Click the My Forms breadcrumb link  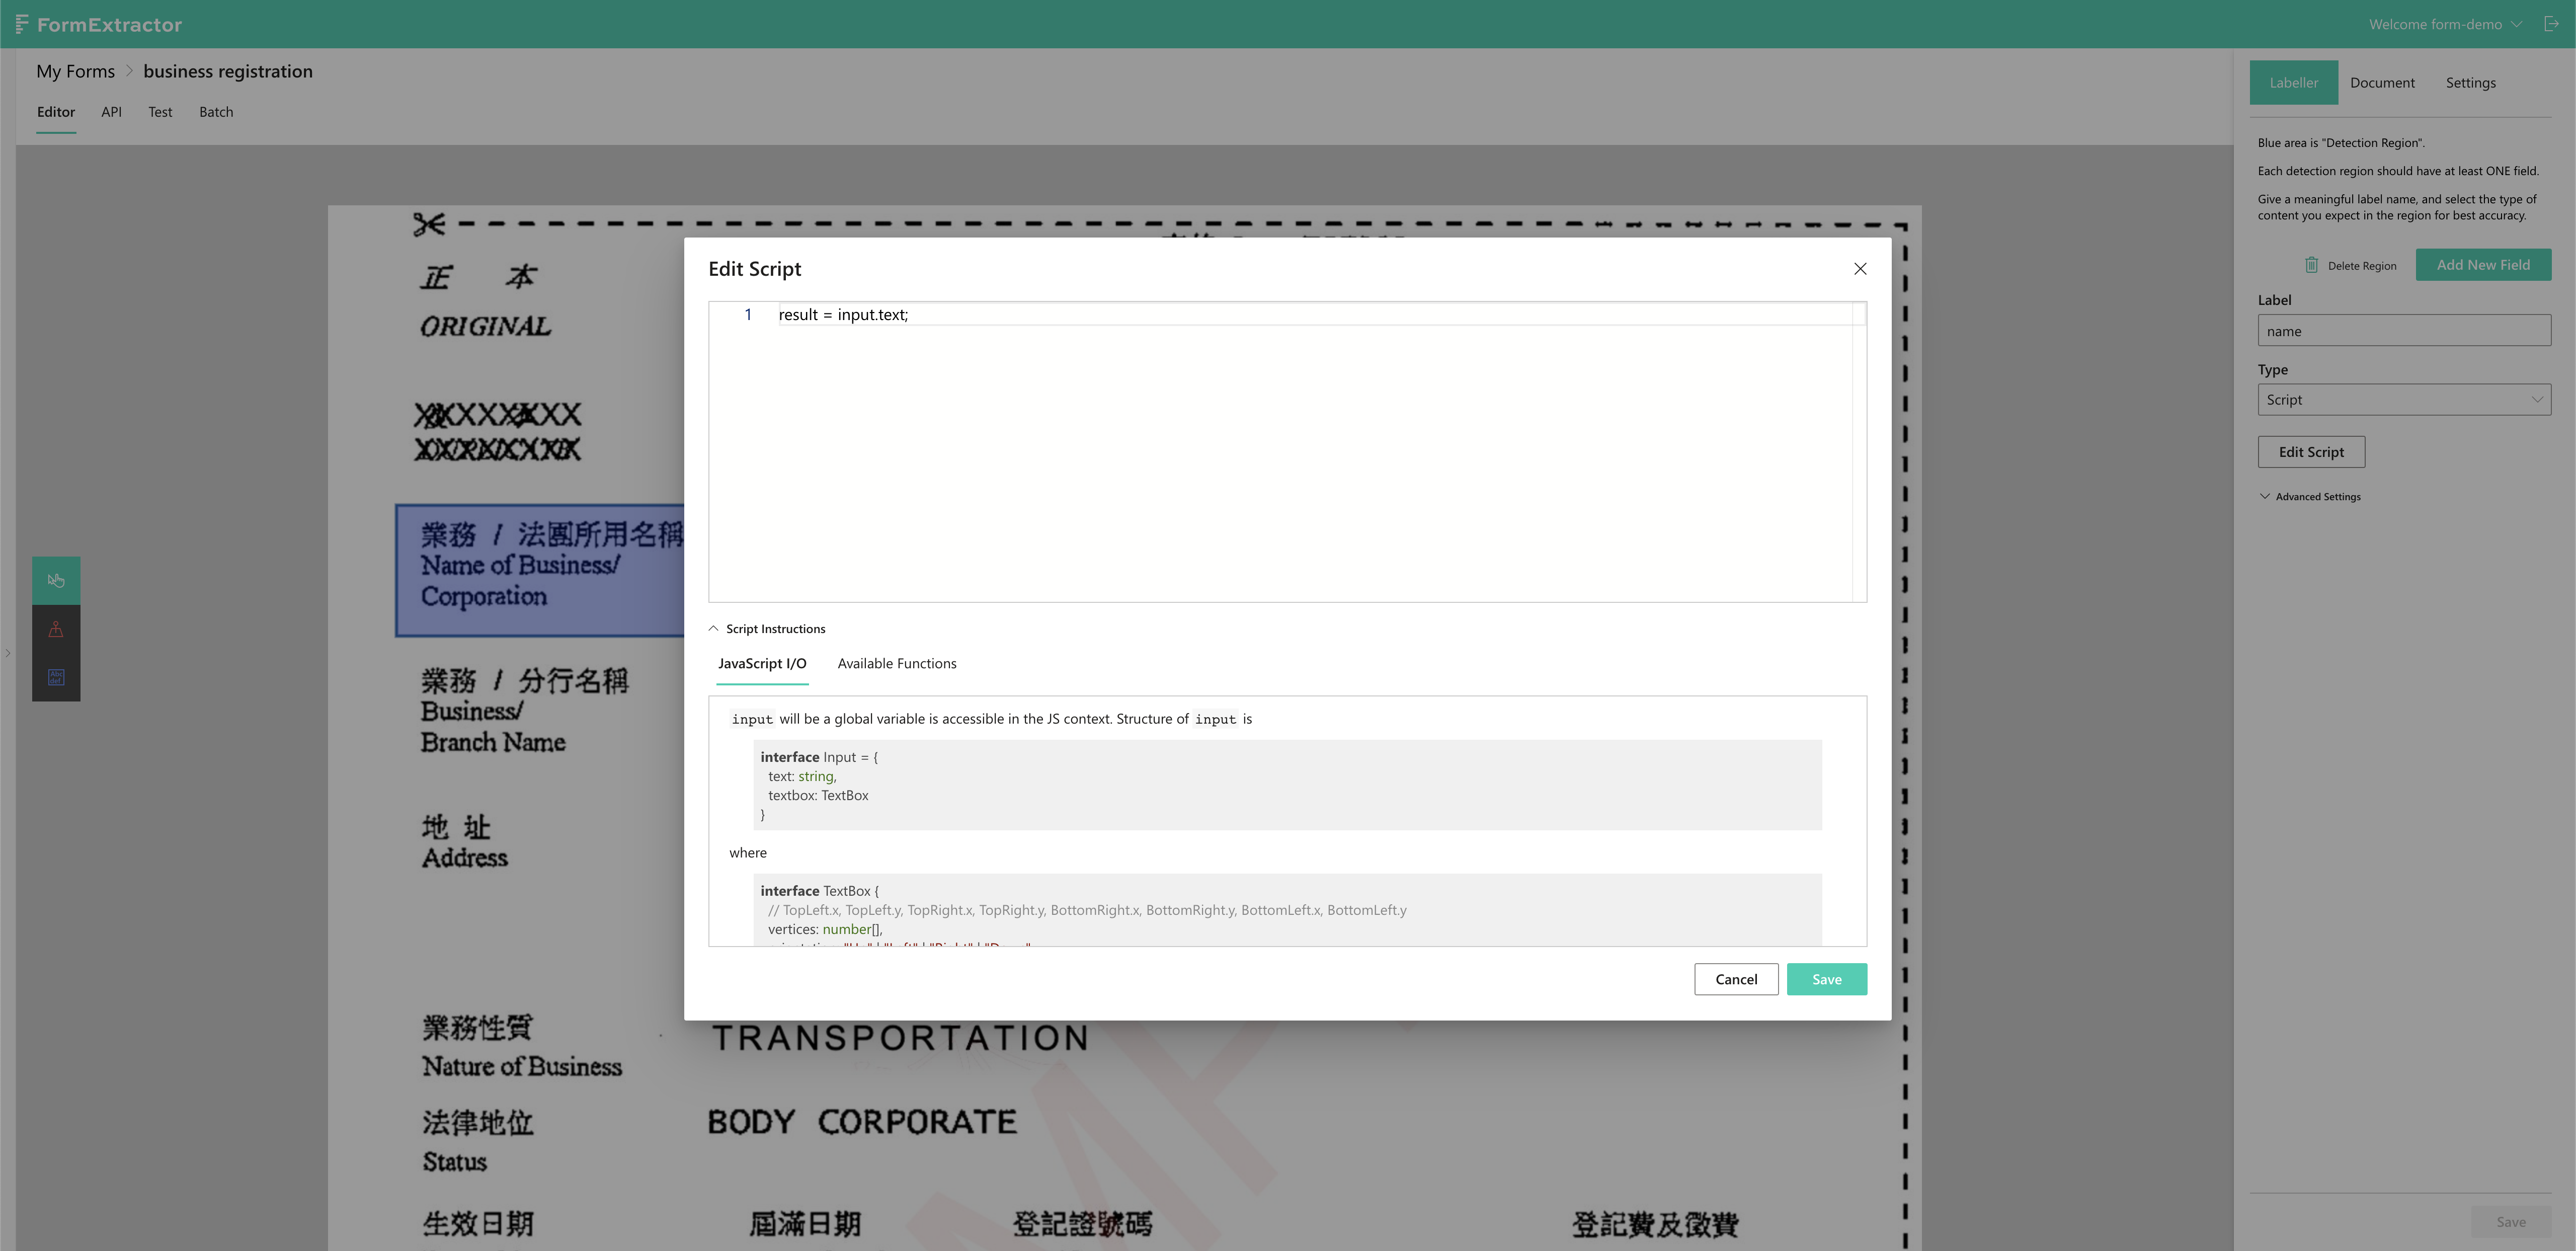pyautogui.click(x=75, y=71)
